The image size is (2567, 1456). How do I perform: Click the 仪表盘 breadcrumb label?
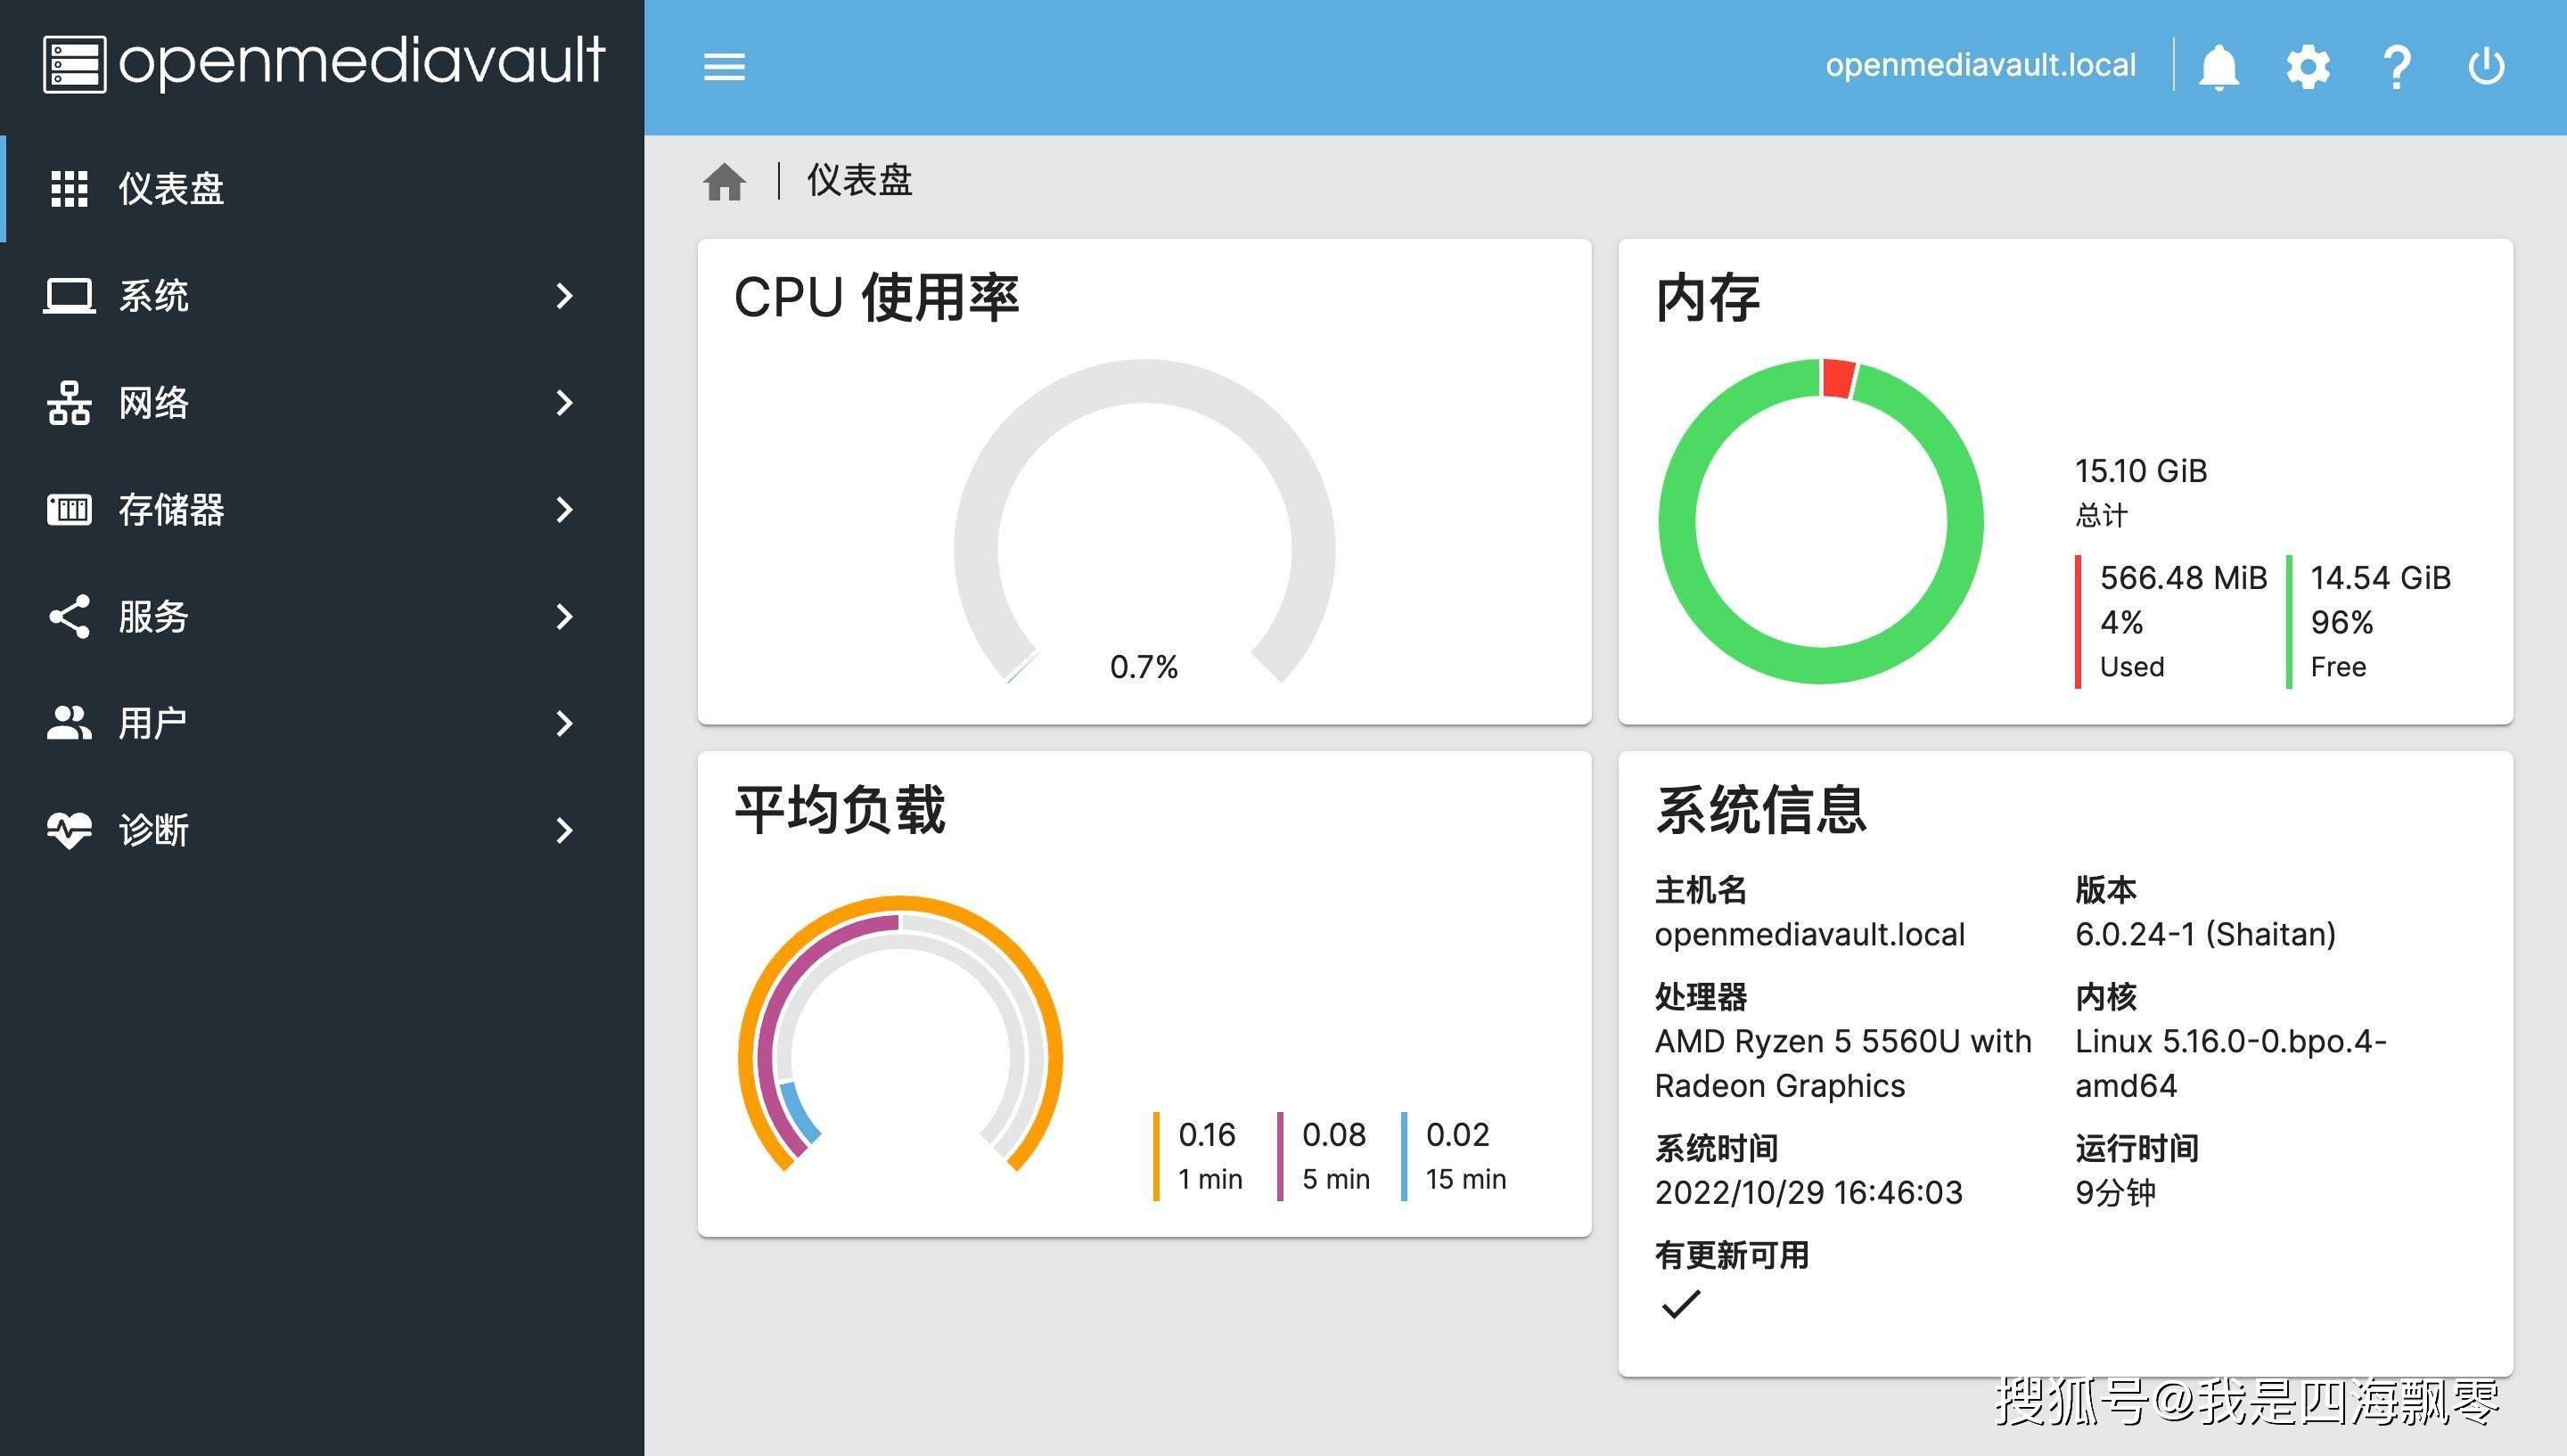click(x=860, y=181)
